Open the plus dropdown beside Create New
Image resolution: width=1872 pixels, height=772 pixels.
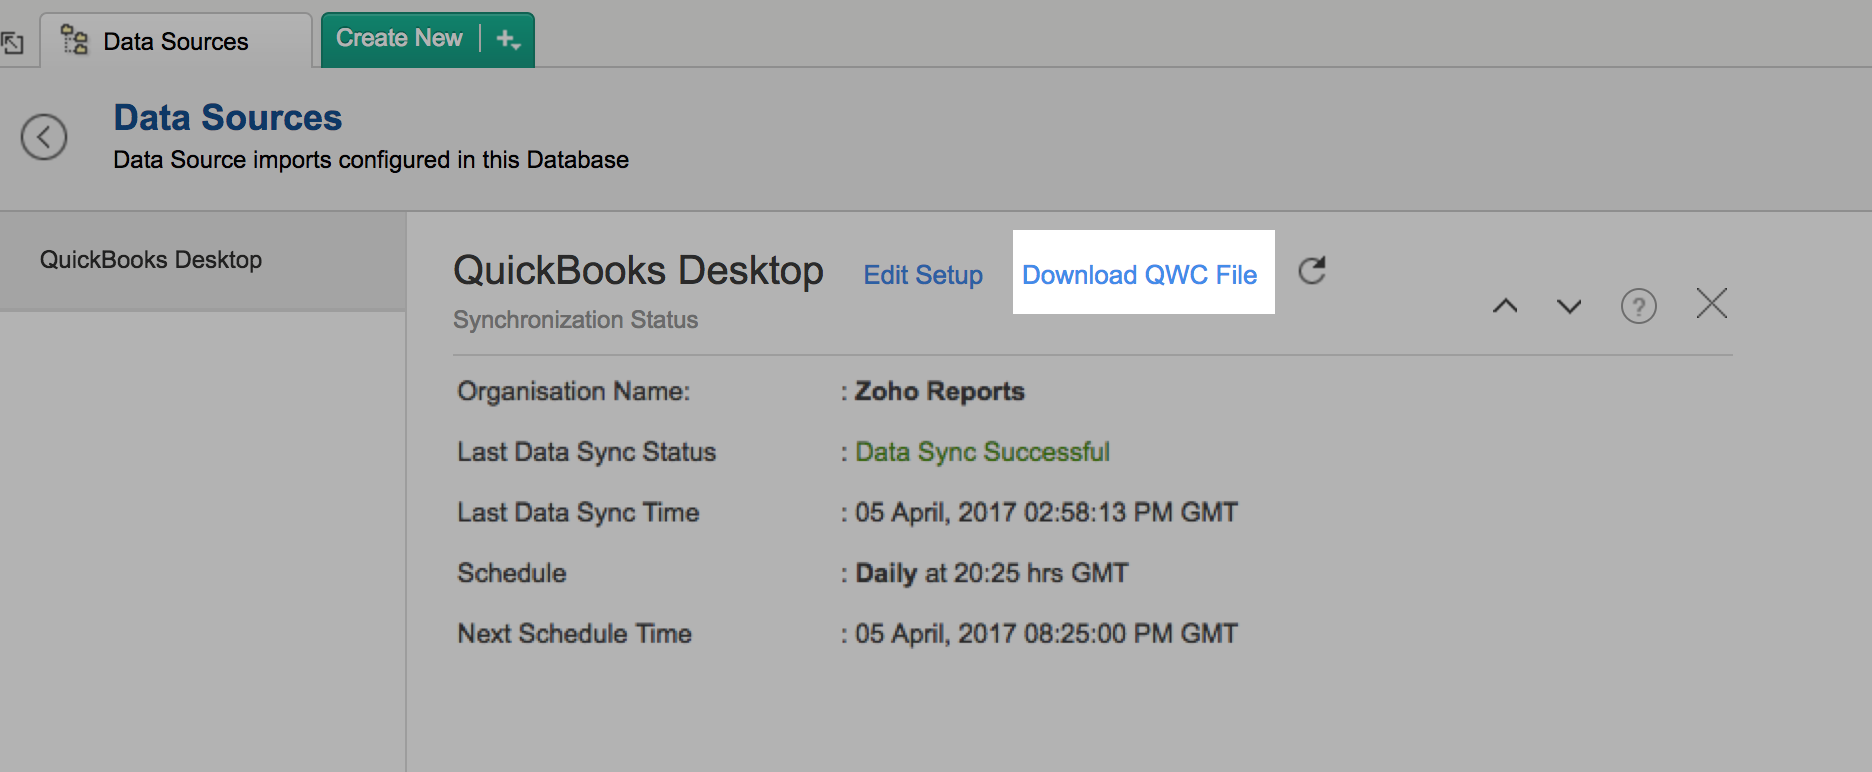[508, 40]
